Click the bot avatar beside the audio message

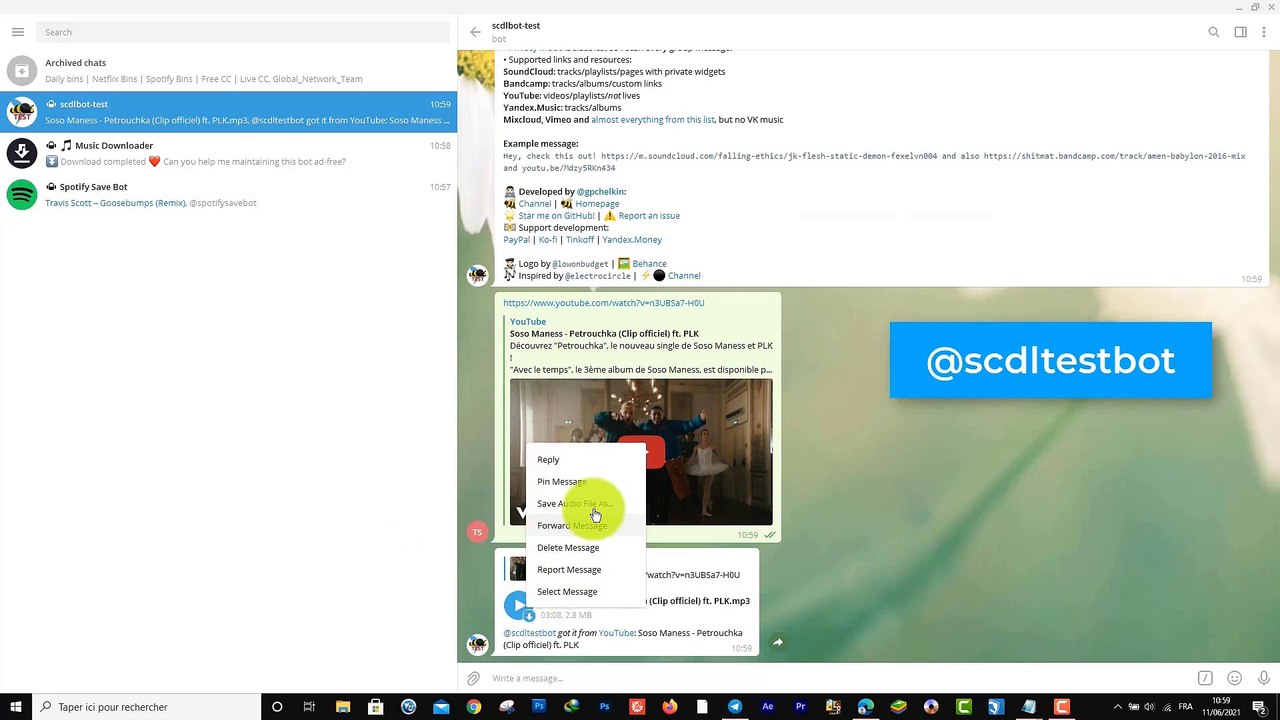[x=477, y=643]
